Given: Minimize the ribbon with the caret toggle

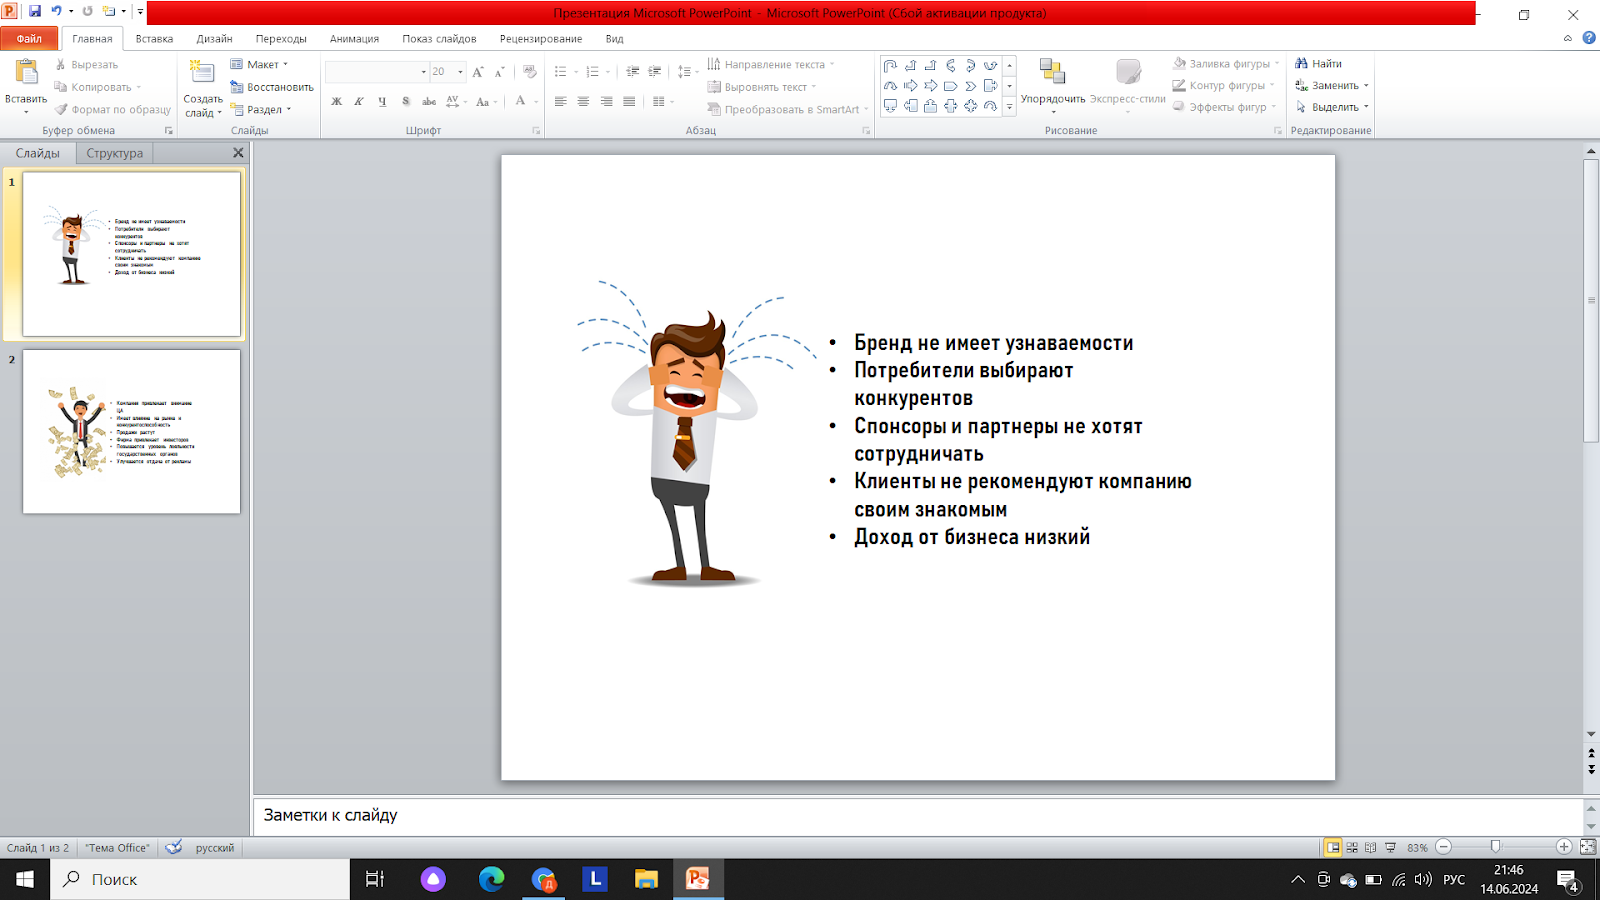Looking at the screenshot, I should pos(1568,39).
